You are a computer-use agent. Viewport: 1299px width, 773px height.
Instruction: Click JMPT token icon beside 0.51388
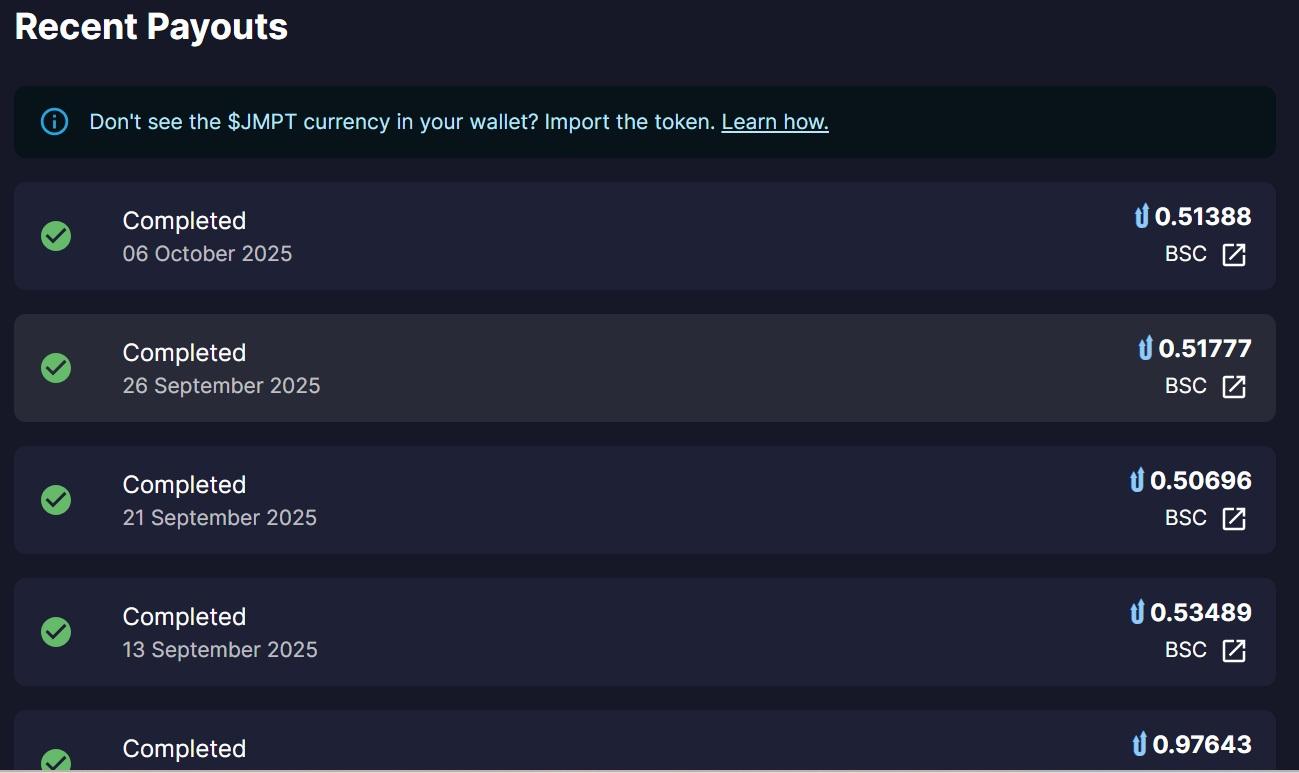[1142, 216]
